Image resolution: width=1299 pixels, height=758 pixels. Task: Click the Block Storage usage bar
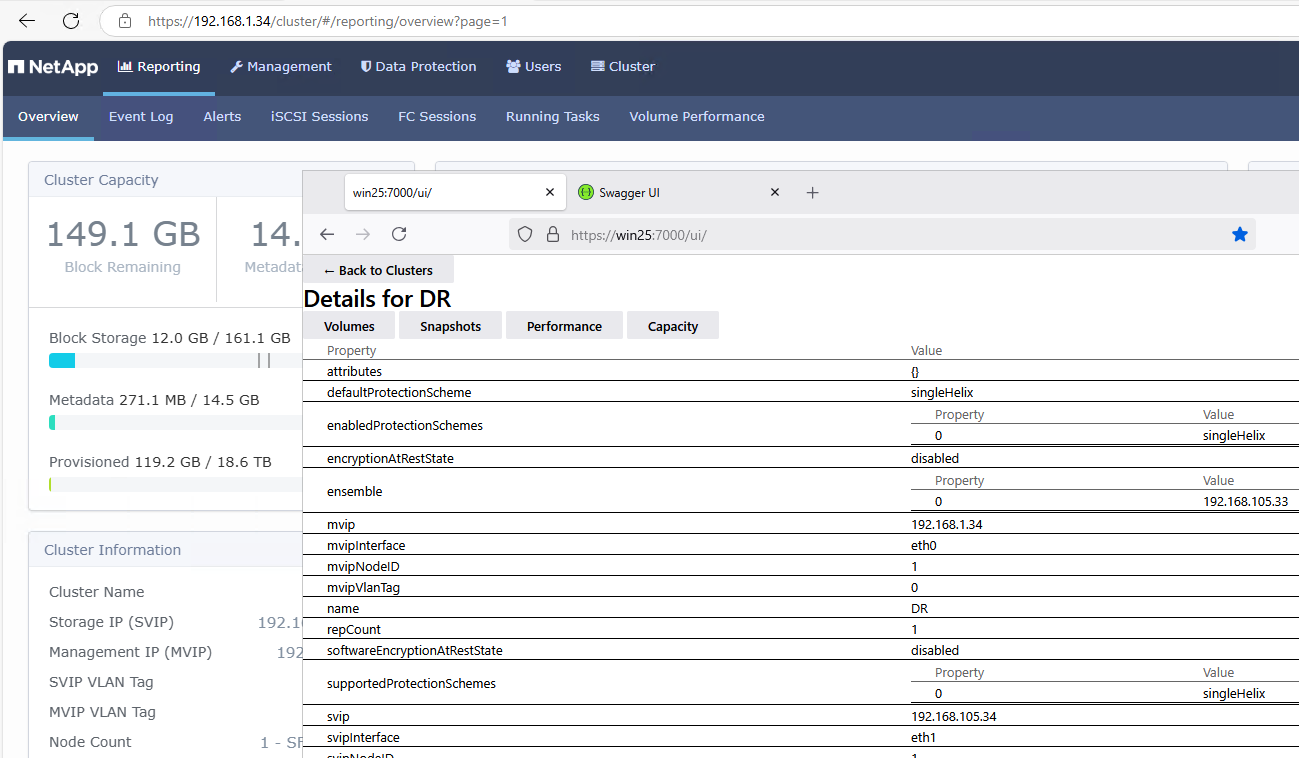coord(175,361)
